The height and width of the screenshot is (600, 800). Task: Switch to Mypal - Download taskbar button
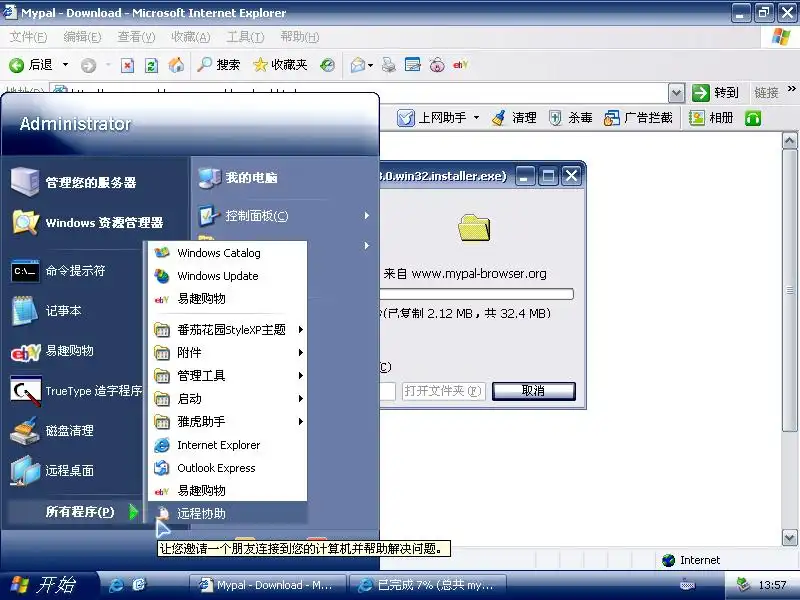tap(267, 585)
